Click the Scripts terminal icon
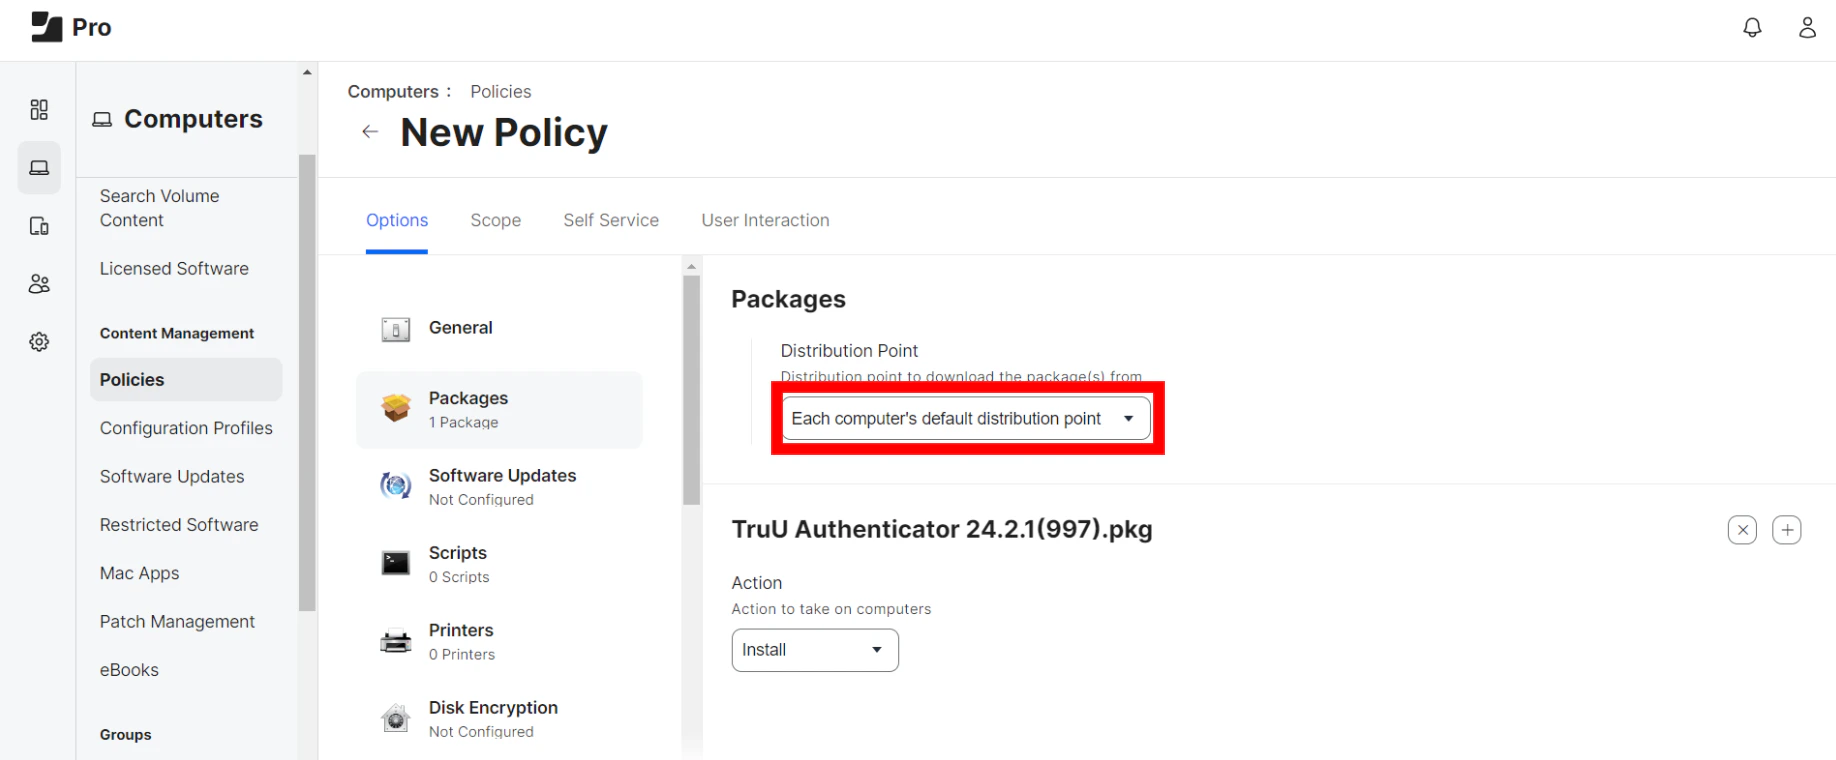Screen dimensions: 1836x760 coord(396,563)
